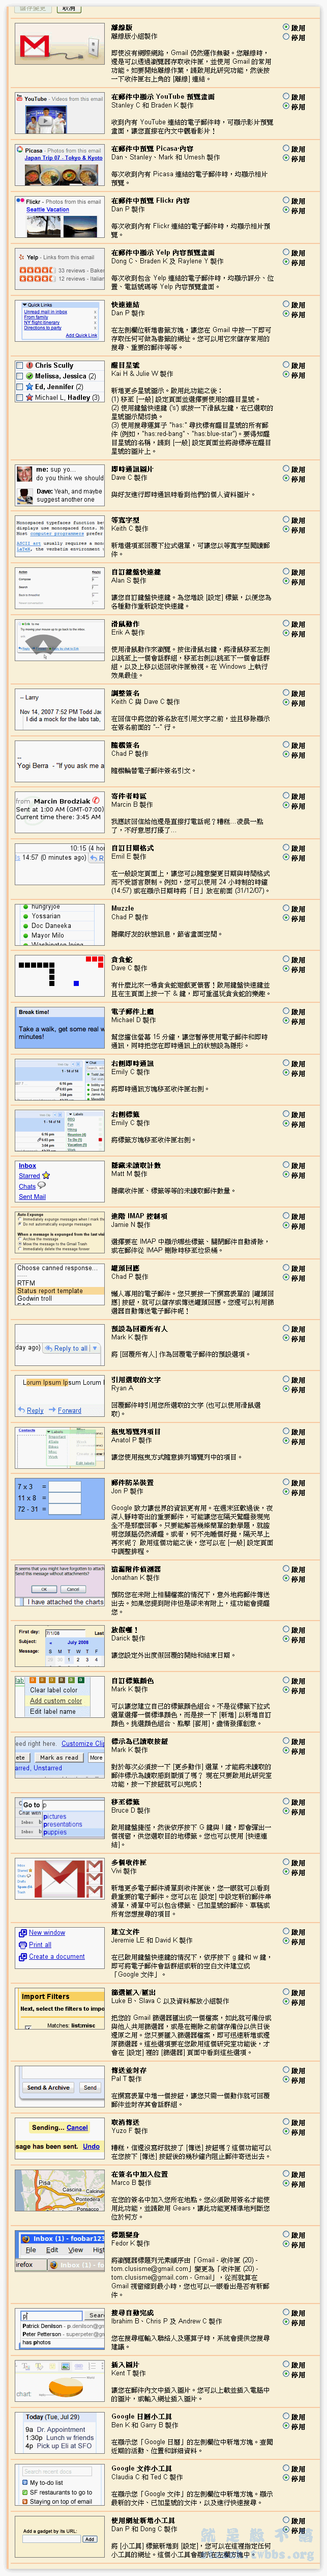Screen dimensions: 327x2576
Task: Enable the 貪食蛇 snake game lab
Action: tap(285, 960)
